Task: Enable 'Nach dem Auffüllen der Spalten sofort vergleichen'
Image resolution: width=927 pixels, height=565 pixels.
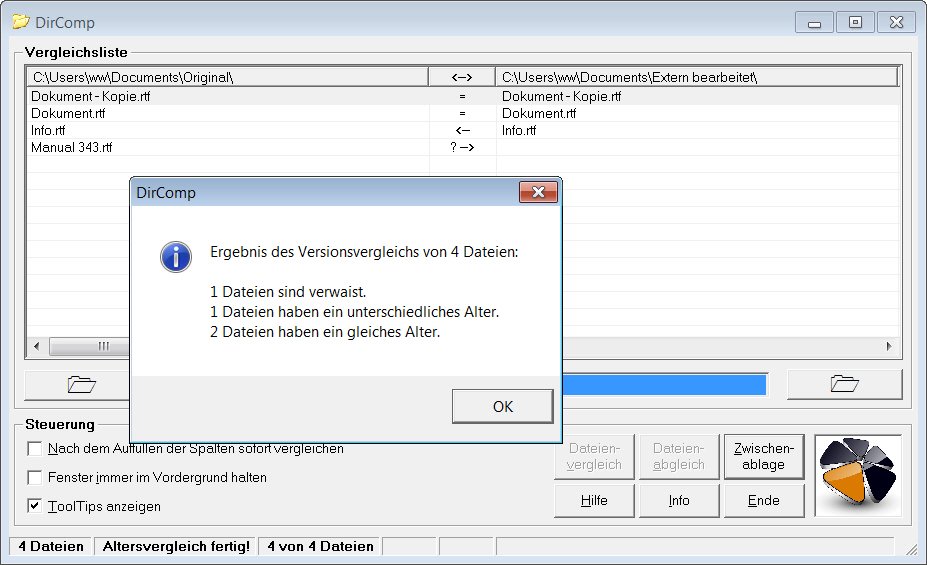Action: [35, 449]
